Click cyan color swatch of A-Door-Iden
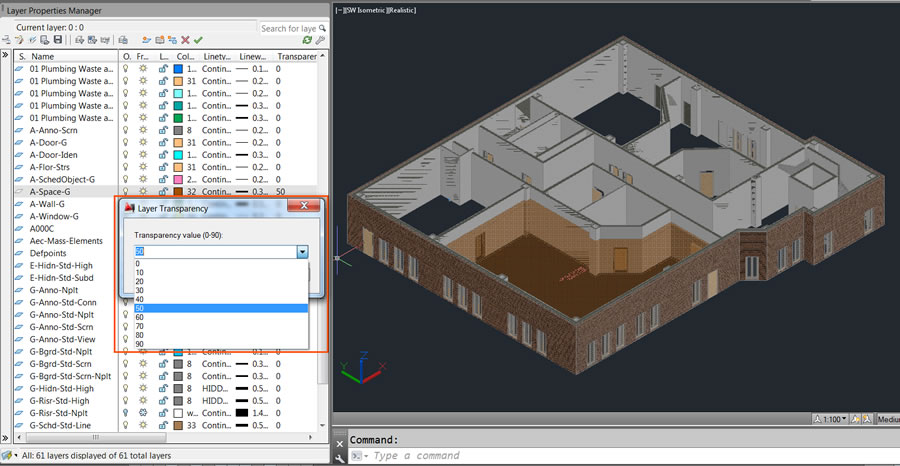This screenshot has height=466, width=900. (178, 155)
